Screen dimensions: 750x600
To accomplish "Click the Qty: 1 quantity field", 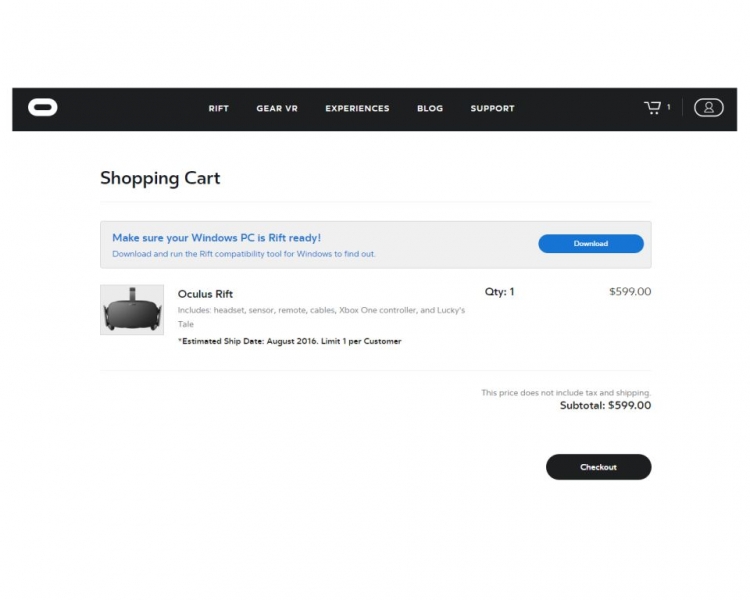I will 499,292.
